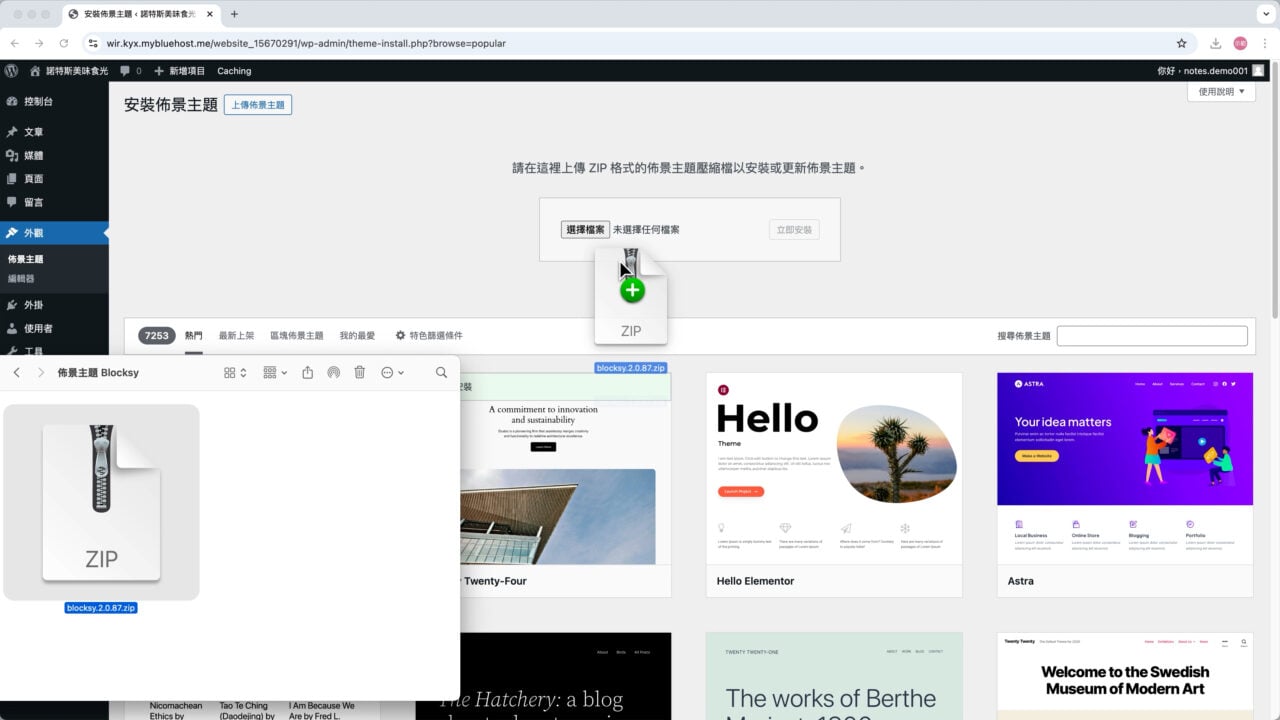Open Chrome downloads icon

(1215, 43)
